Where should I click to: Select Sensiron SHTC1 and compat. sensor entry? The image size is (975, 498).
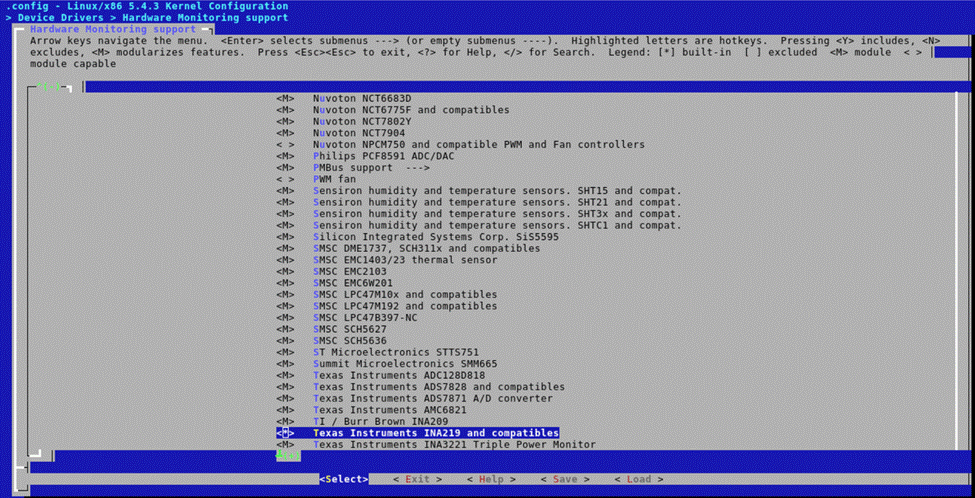[497, 225]
